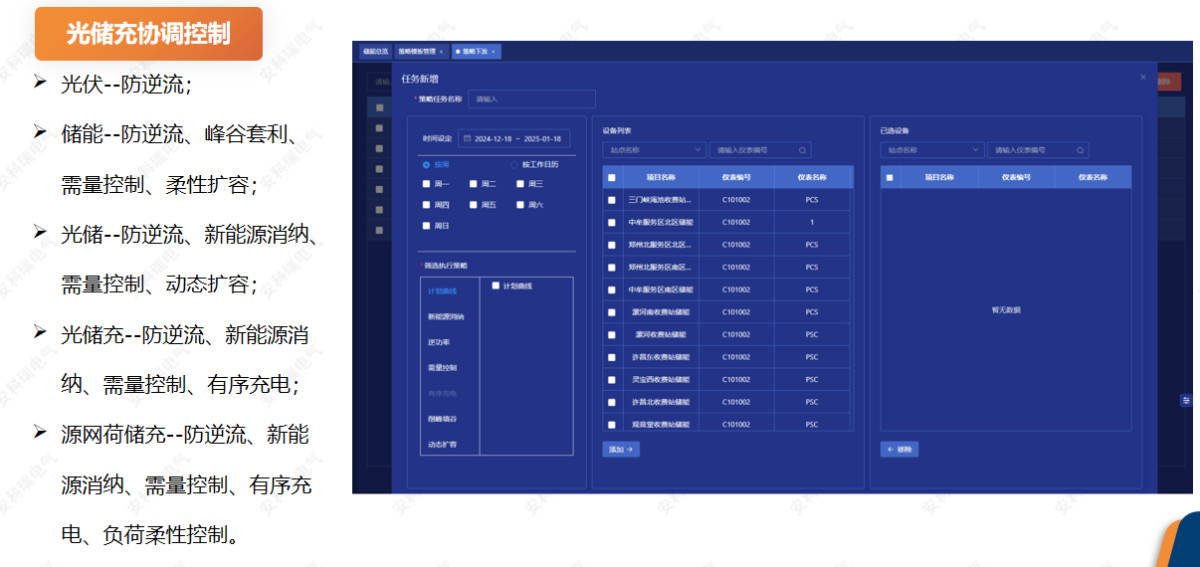The height and width of the screenshot is (567, 1200).
Task: Click the calendar icon in the date range
Action: (x=467, y=139)
